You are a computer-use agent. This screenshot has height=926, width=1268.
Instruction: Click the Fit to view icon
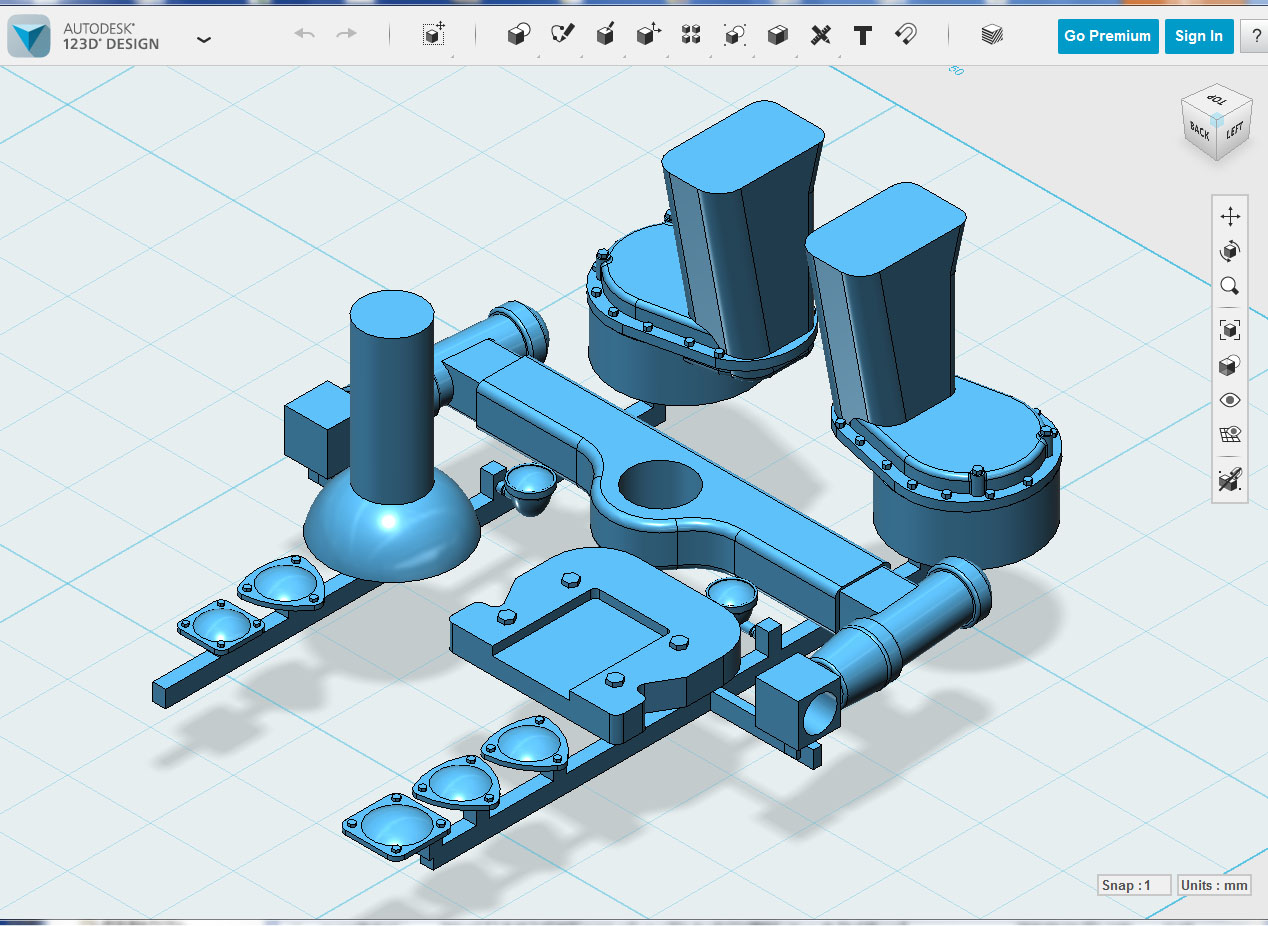tap(1230, 329)
